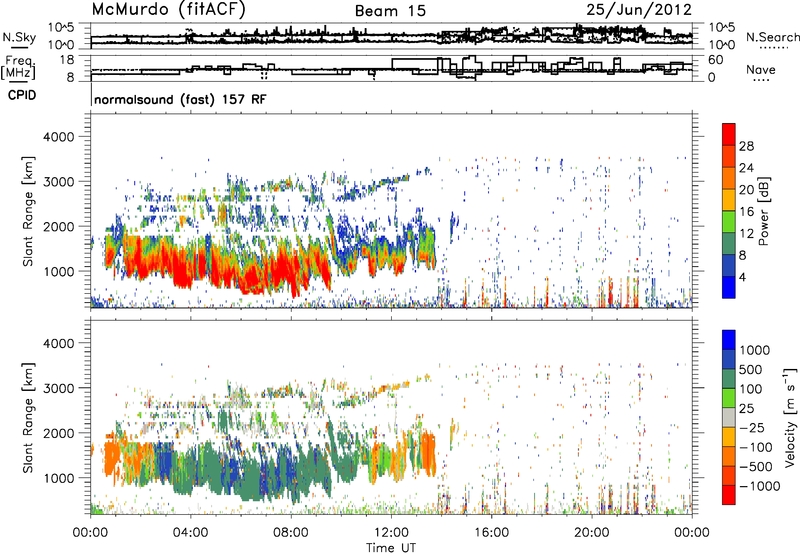Click 'Slant Range [km]' label of power panel
Image resolution: width=800 pixels, height=554 pixels.
pyautogui.click(x=28, y=211)
